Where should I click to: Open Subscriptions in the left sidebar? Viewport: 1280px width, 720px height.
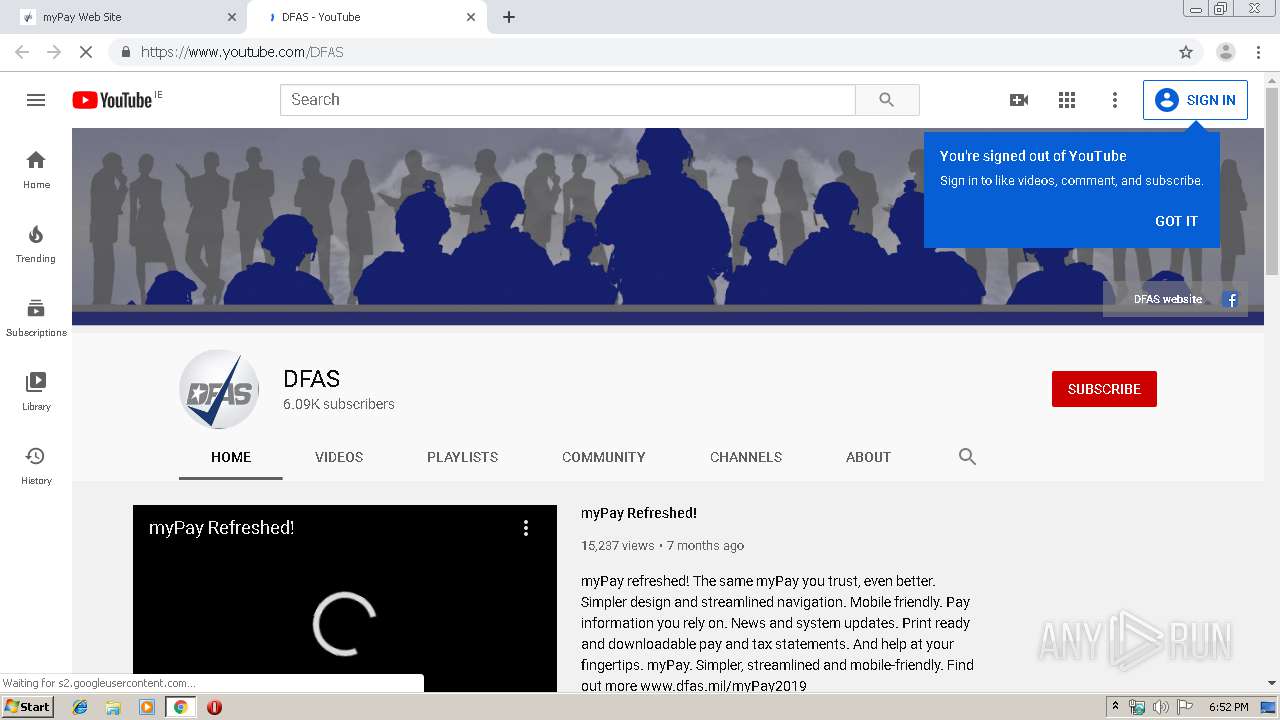pyautogui.click(x=36, y=317)
